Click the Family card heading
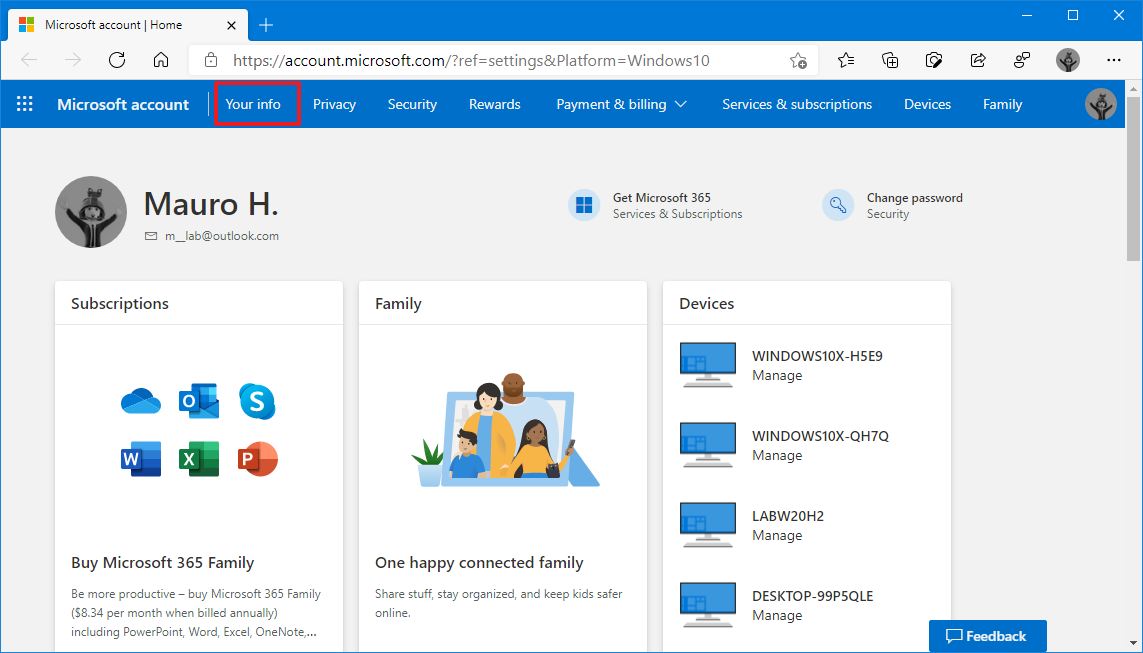1143x653 pixels. click(x=398, y=303)
